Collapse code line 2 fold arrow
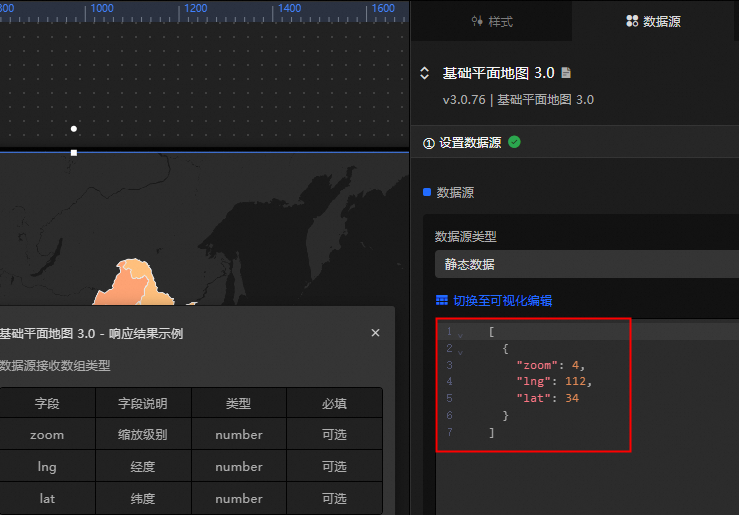This screenshot has height=515, width=739. click(460, 352)
